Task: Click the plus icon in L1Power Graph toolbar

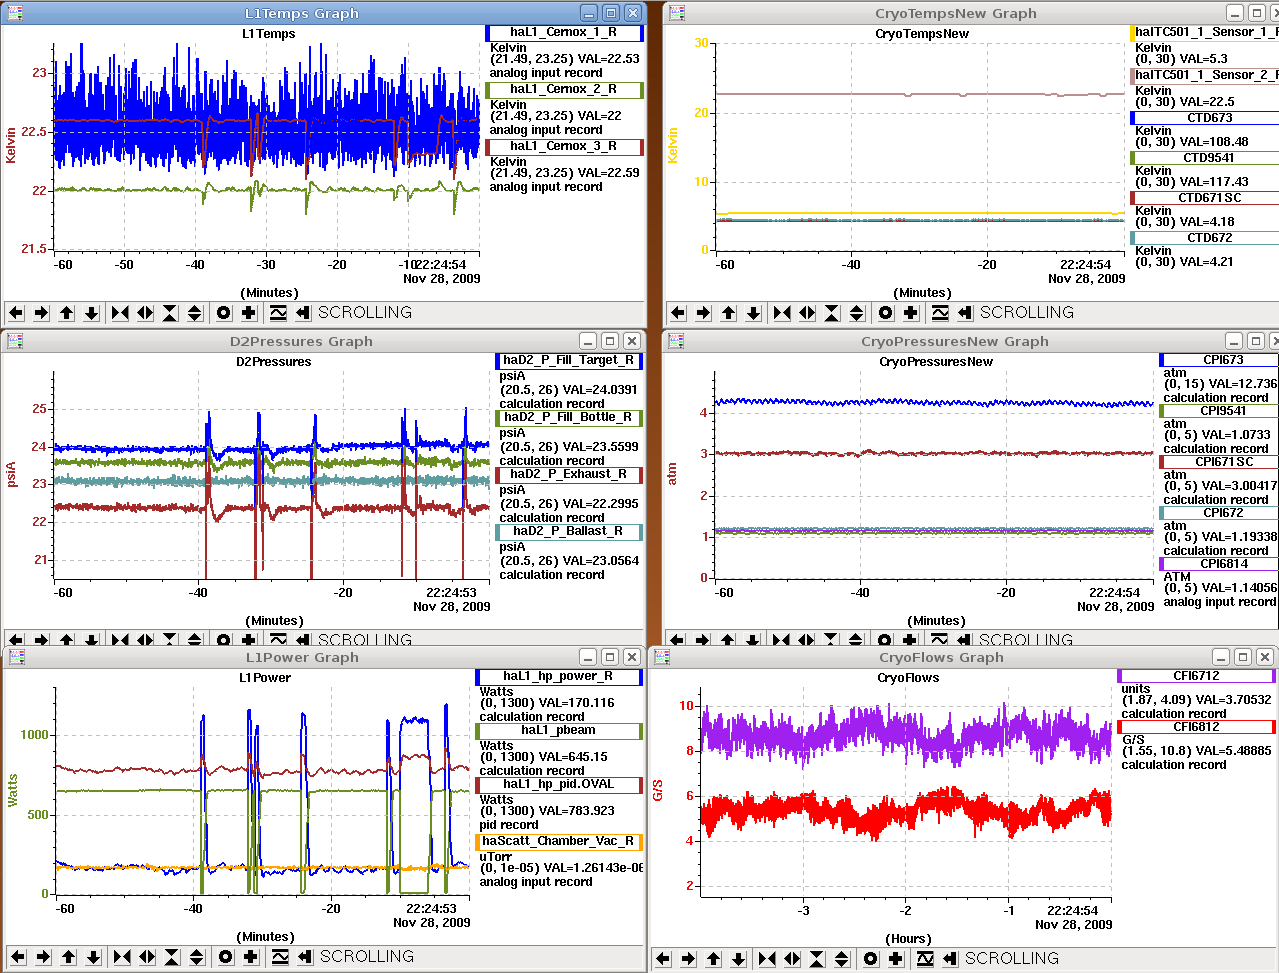Action: [251, 957]
